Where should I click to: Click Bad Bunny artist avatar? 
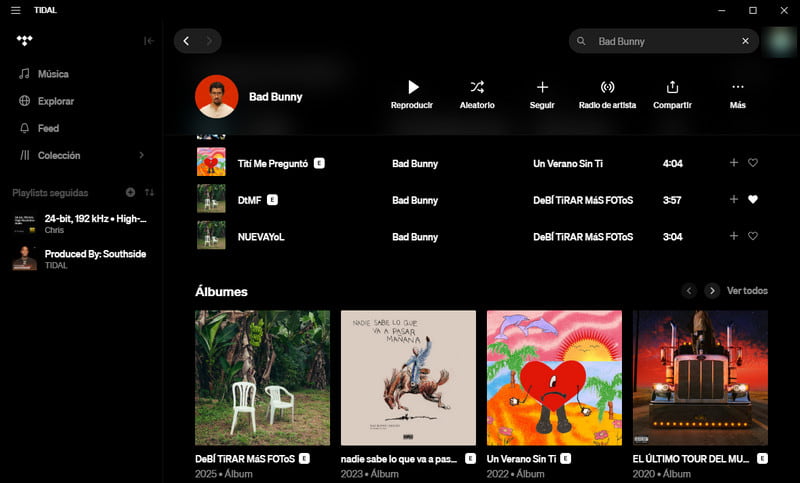[x=216, y=96]
